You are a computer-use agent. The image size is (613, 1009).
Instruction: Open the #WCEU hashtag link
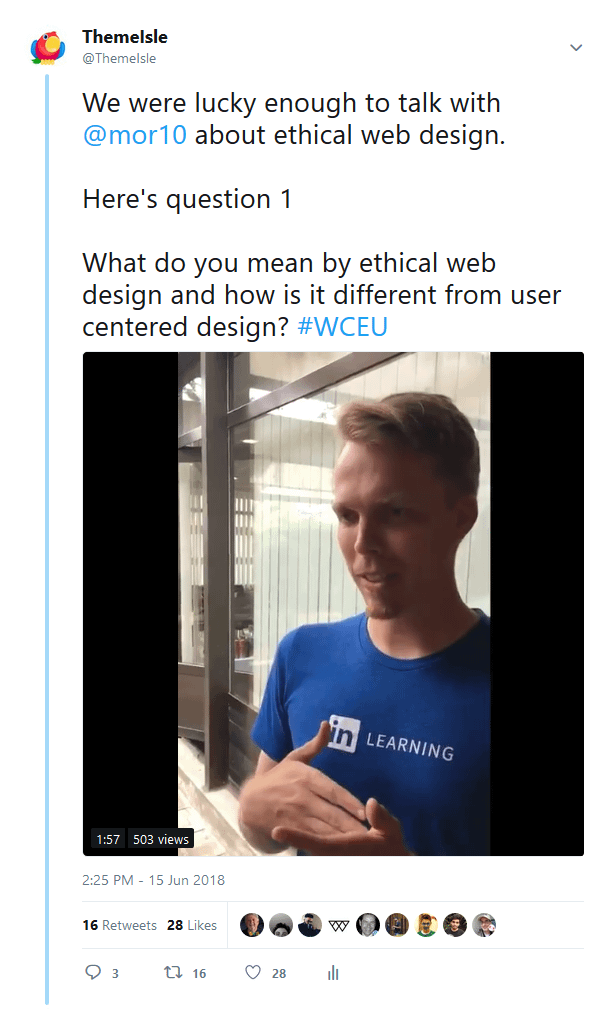342,327
